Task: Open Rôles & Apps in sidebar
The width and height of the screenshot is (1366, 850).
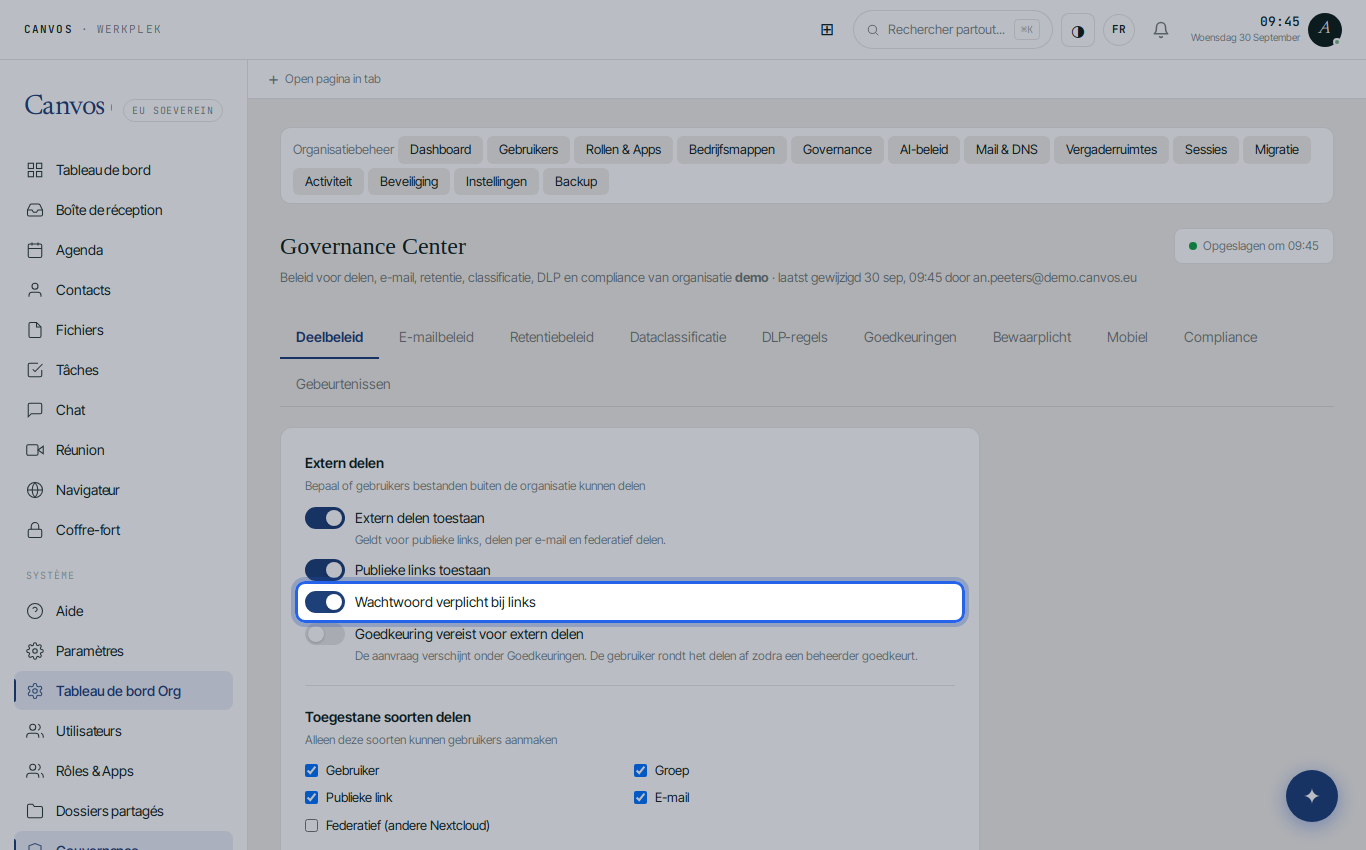Action: [124, 771]
